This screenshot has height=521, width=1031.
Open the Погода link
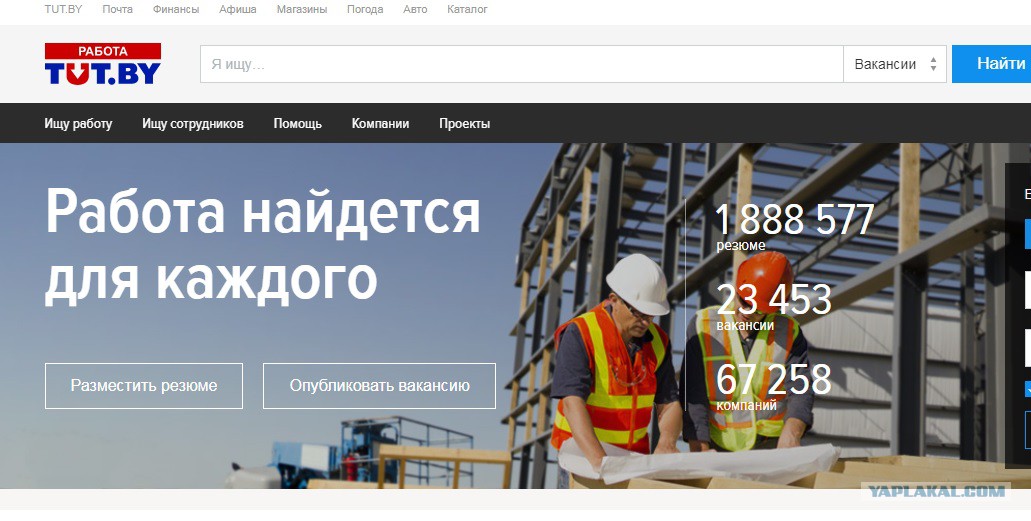coord(364,9)
